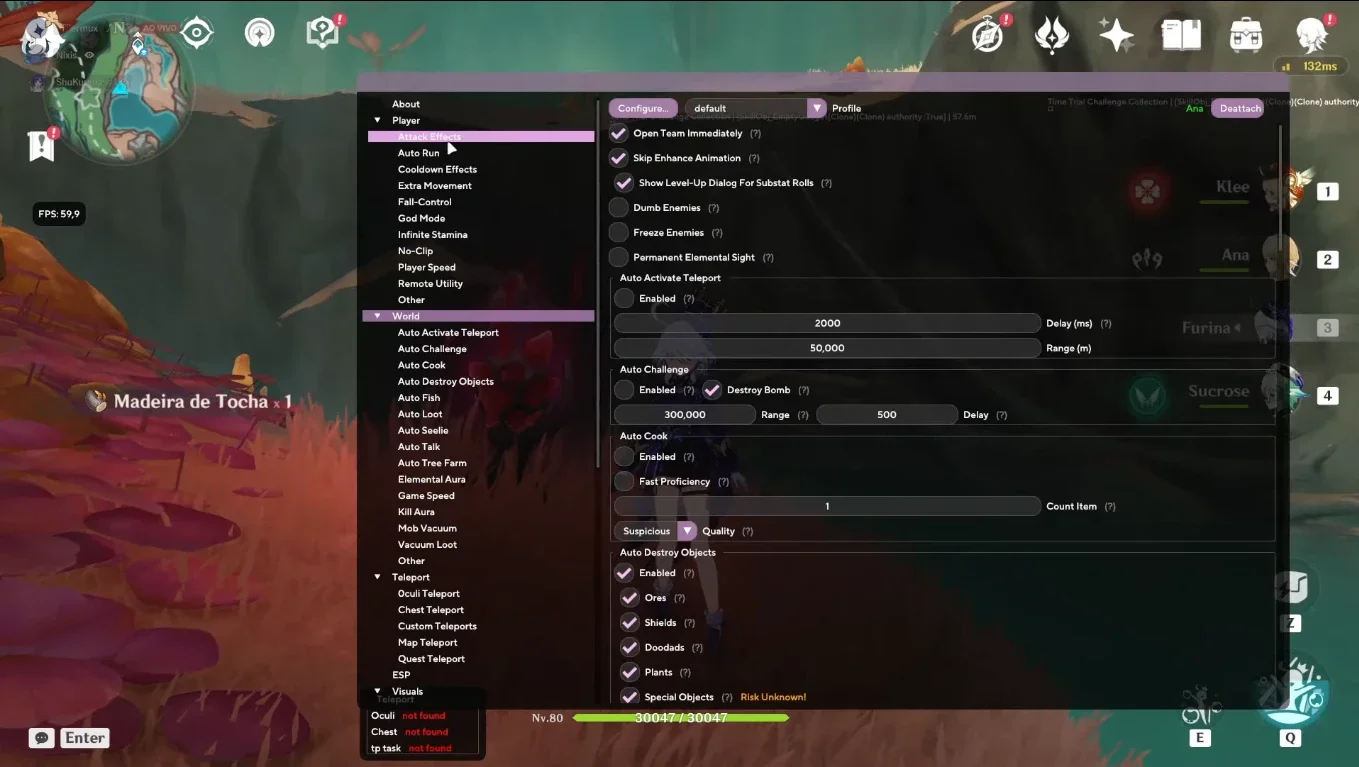Toggle Show Level-Up Dialog For Substat Rolls
The height and width of the screenshot is (767, 1359).
624,183
